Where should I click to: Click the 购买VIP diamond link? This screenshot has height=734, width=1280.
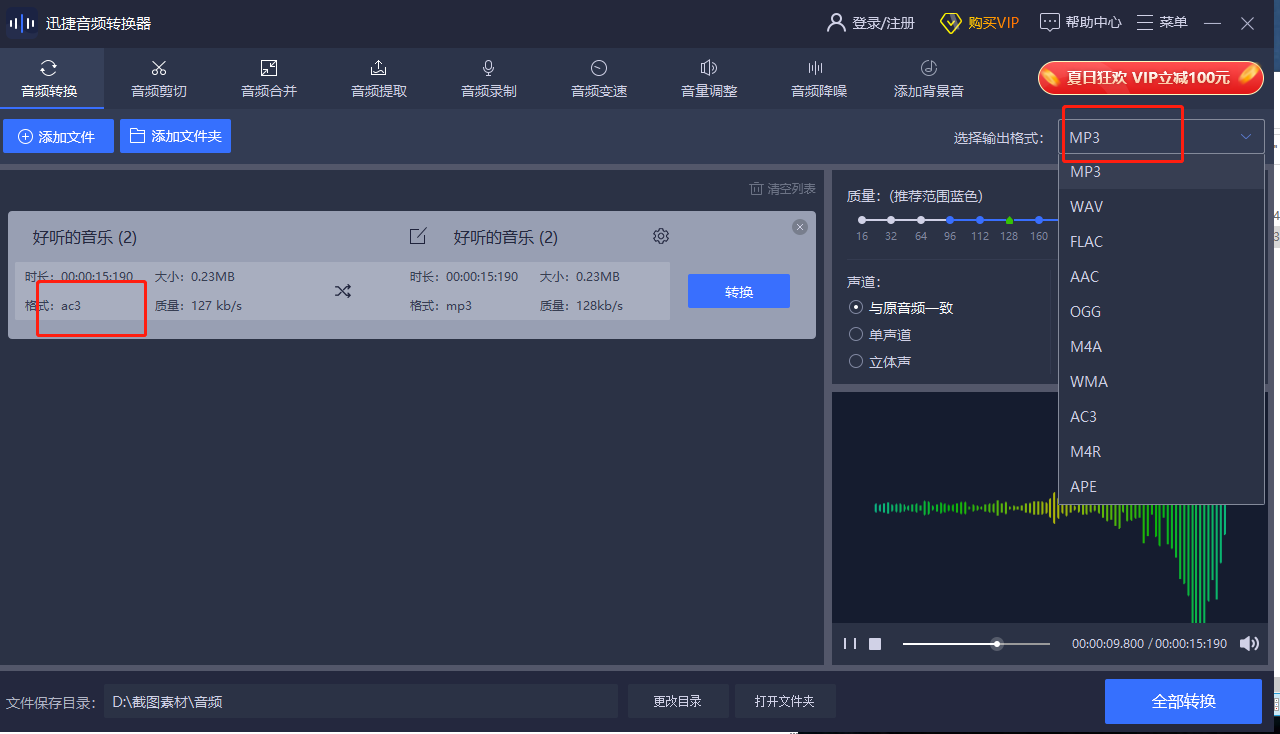(979, 22)
